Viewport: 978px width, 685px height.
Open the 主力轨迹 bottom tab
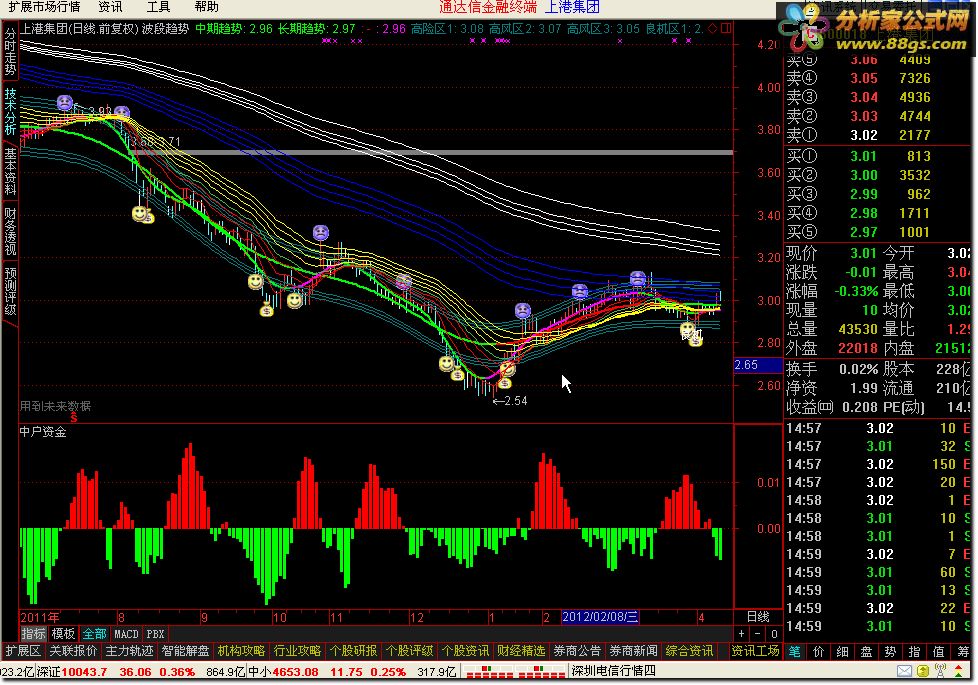coord(129,651)
